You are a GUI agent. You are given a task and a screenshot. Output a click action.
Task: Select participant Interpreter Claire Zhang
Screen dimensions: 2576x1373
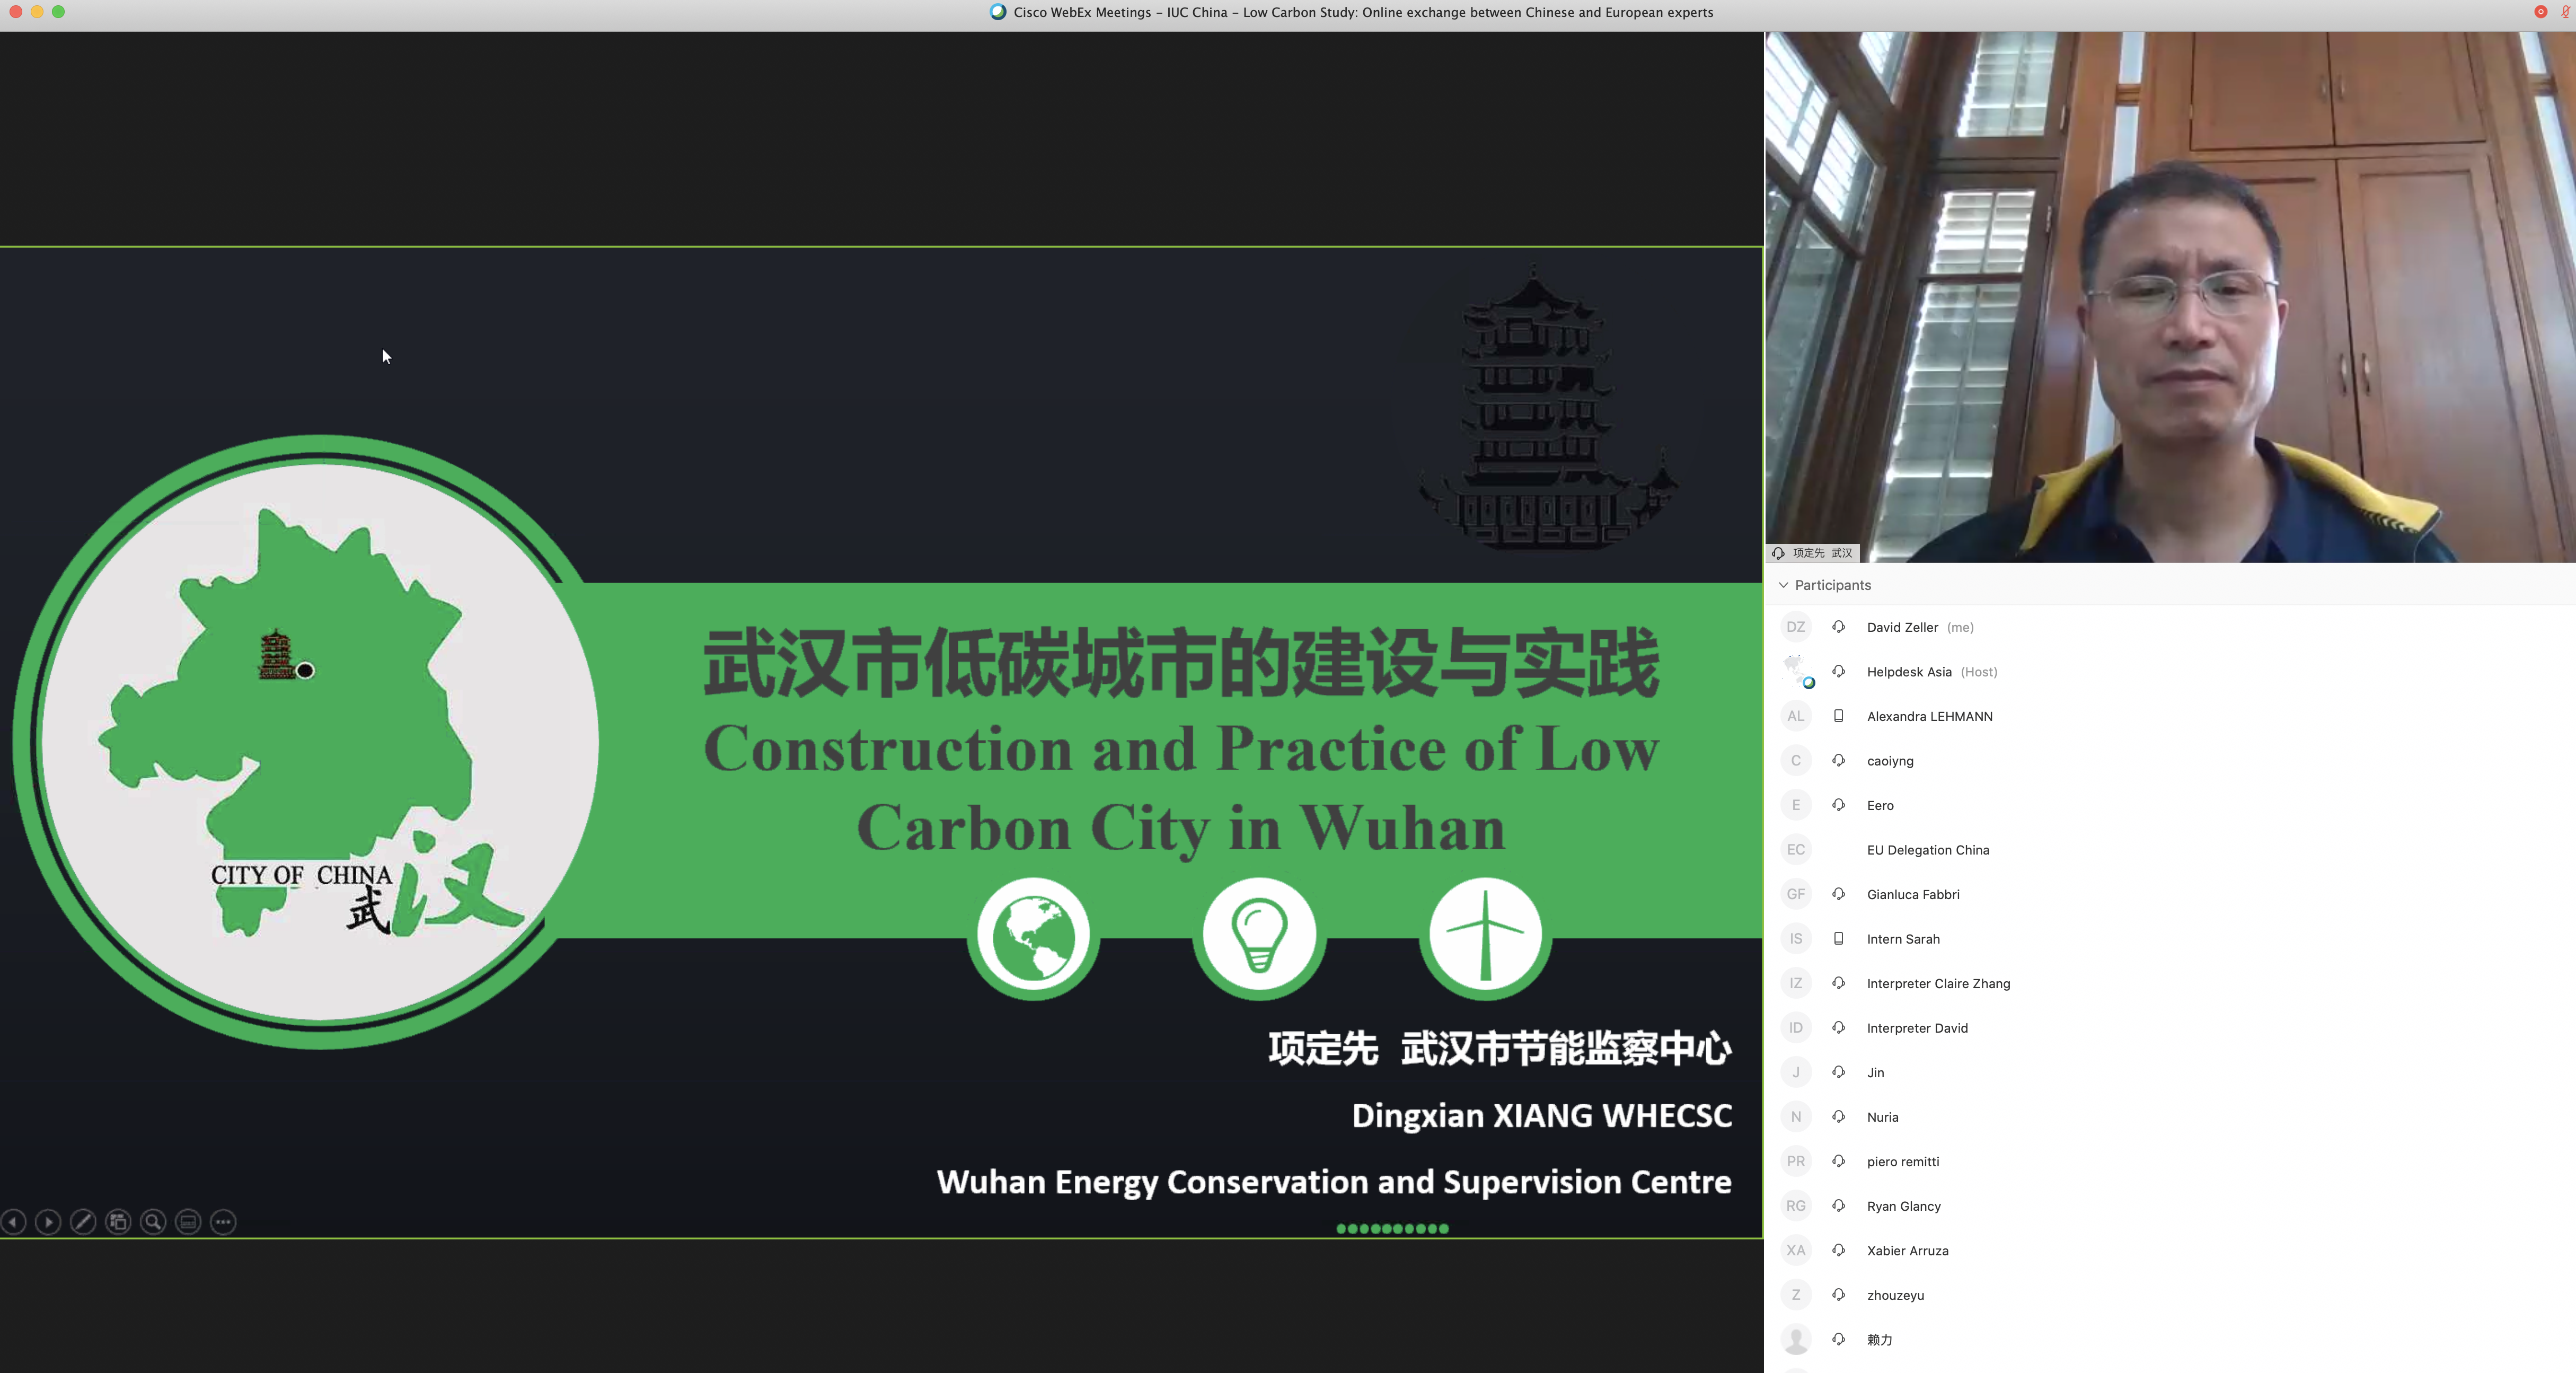click(x=1937, y=983)
